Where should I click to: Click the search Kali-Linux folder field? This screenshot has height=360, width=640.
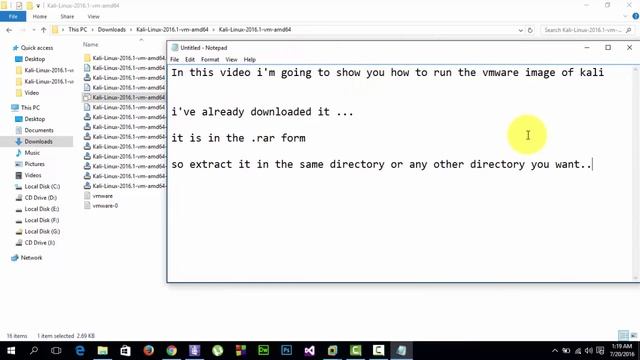(x=587, y=30)
